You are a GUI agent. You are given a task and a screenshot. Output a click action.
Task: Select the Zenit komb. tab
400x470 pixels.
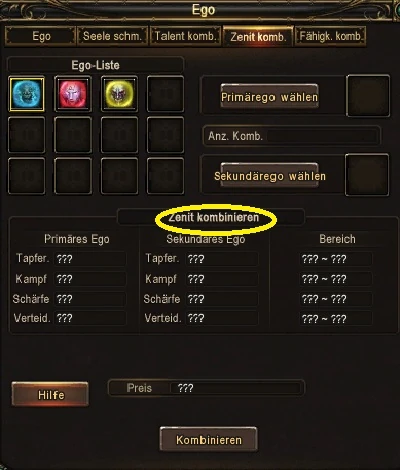point(258,36)
